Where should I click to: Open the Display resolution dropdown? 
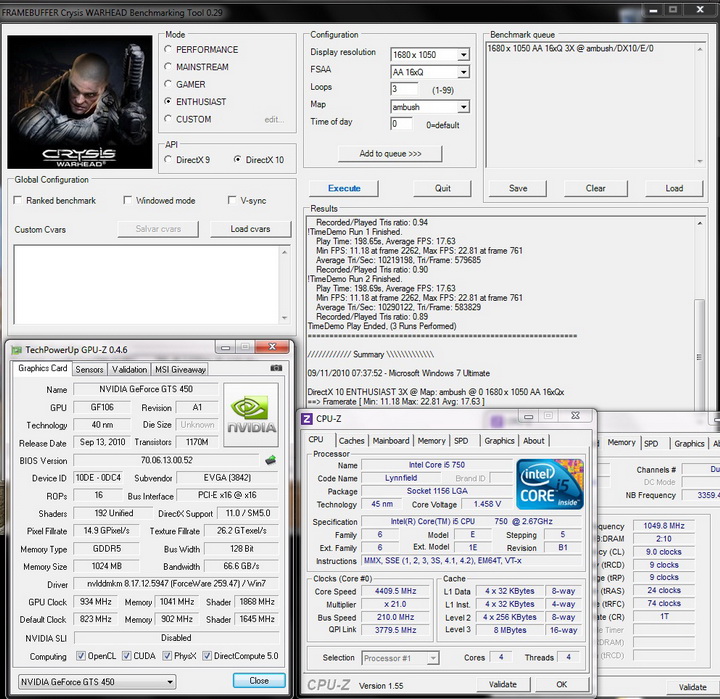coord(463,55)
